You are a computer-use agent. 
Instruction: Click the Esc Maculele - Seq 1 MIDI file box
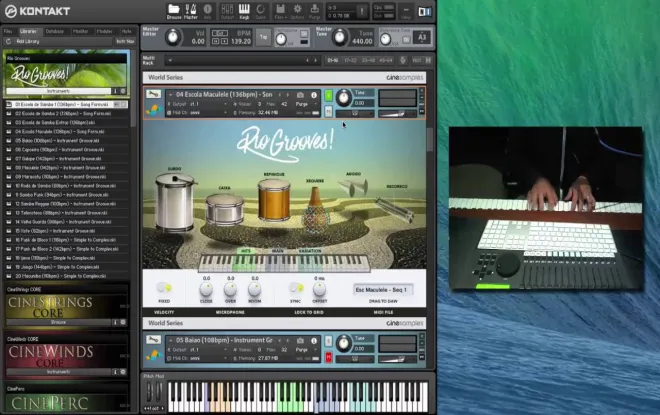[x=382, y=290]
